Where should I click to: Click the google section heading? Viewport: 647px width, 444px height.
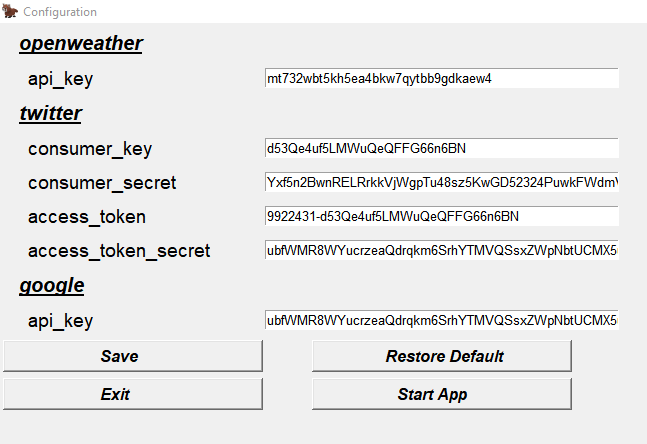(x=52, y=286)
